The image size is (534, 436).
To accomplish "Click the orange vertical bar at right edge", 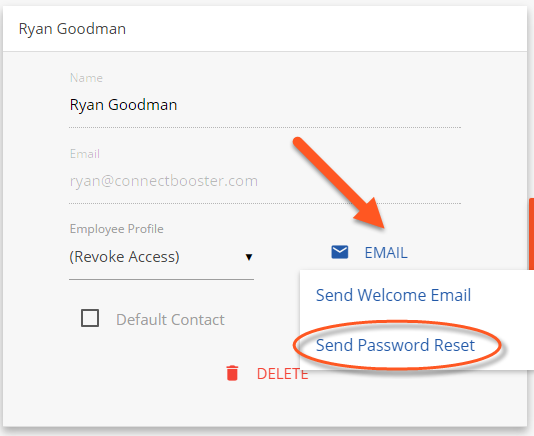I will 531,233.
